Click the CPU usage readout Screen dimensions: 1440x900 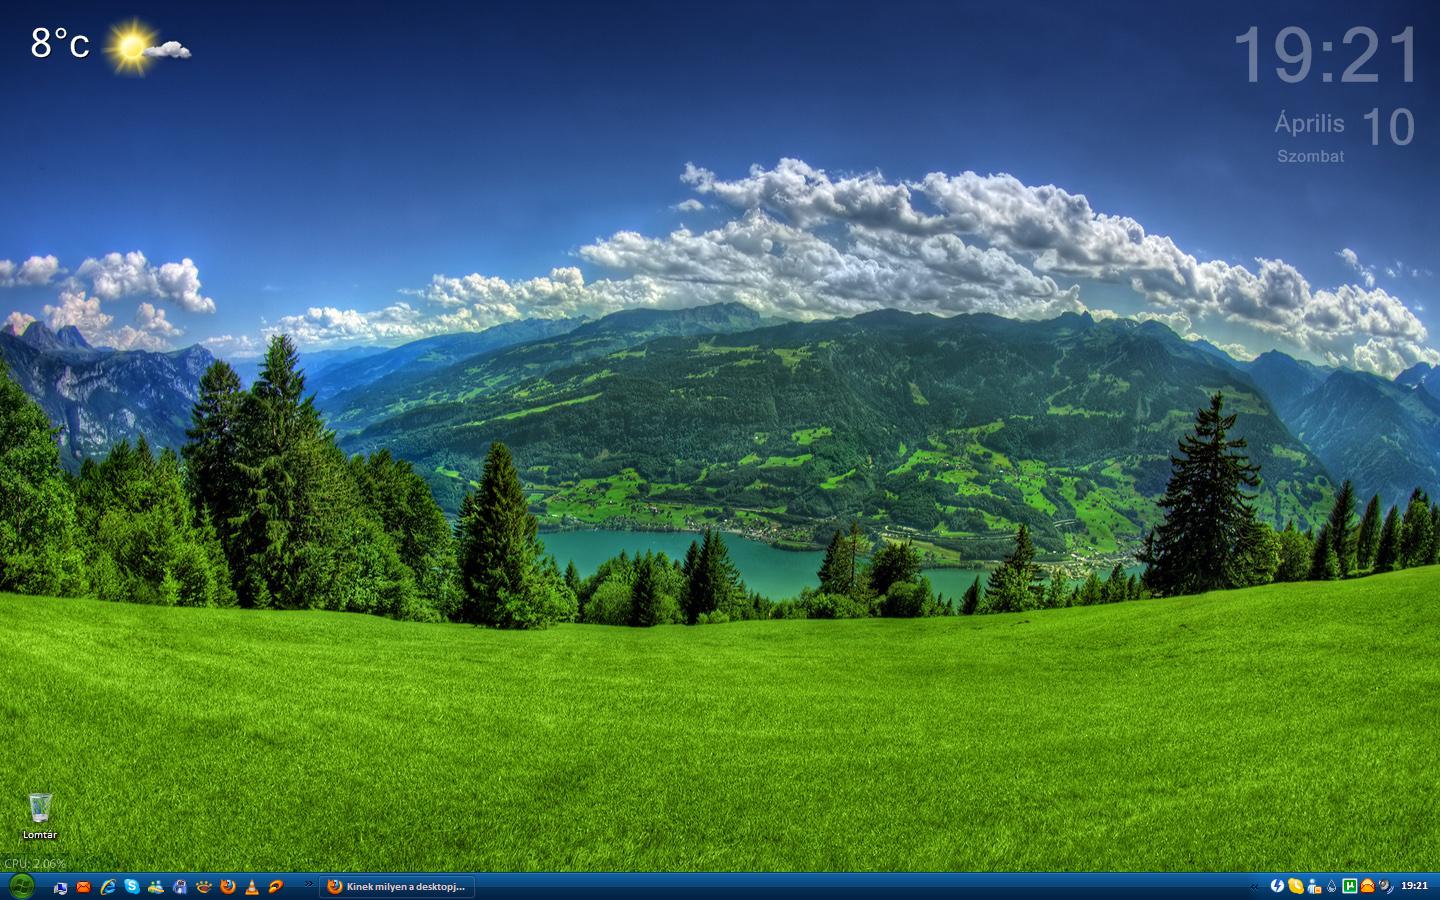pyautogui.click(x=34, y=863)
